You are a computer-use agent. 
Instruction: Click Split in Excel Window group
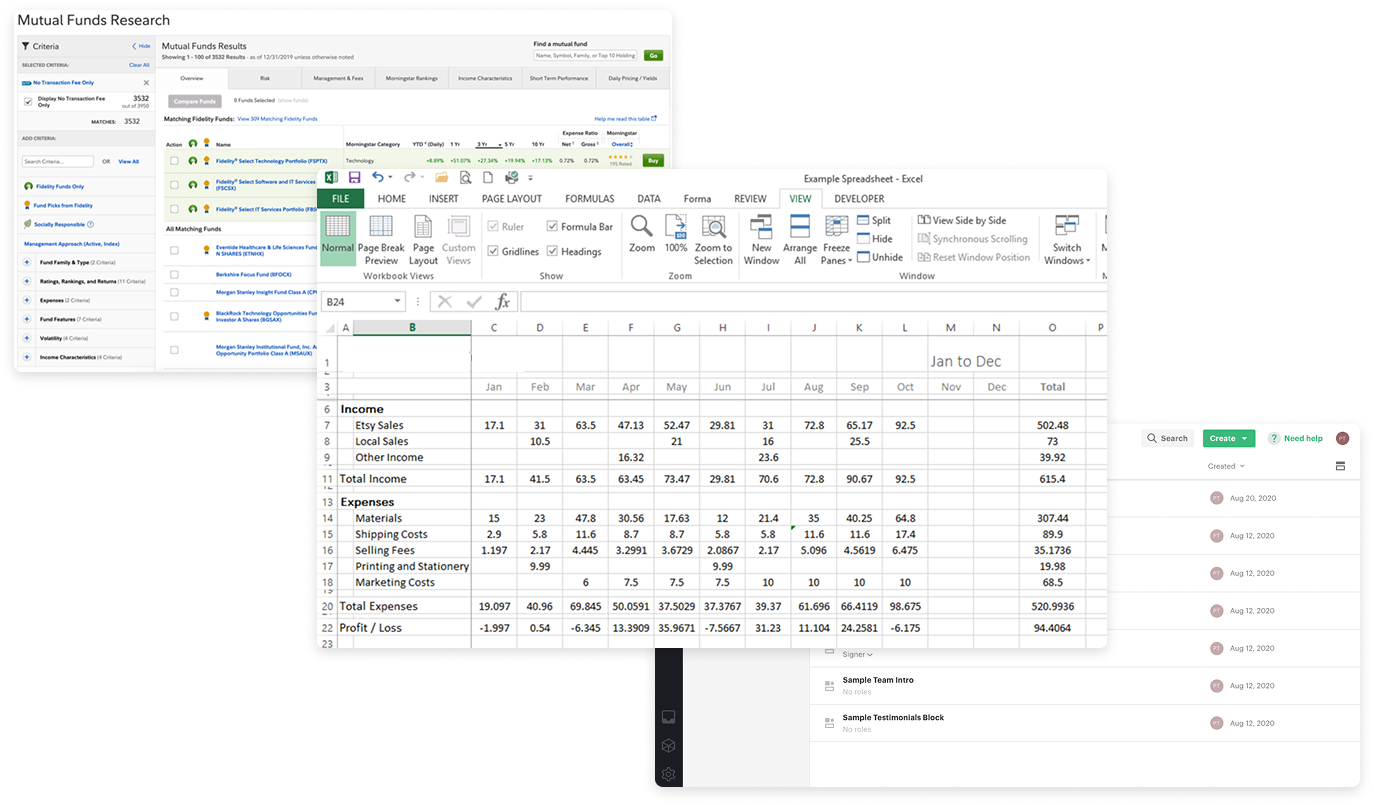873,221
